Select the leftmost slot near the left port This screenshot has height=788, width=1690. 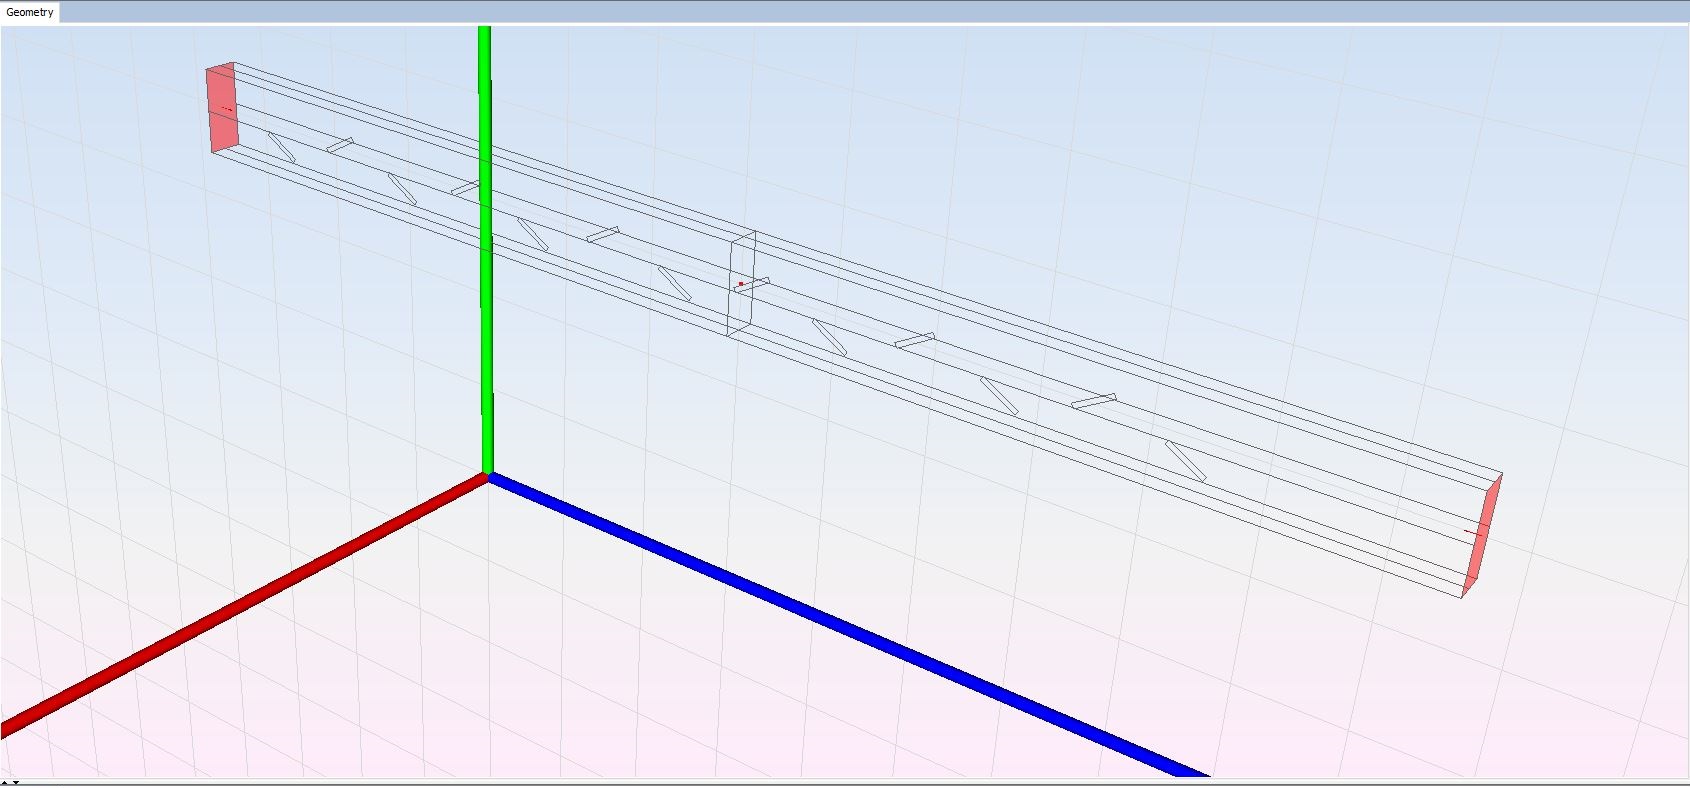281,147
